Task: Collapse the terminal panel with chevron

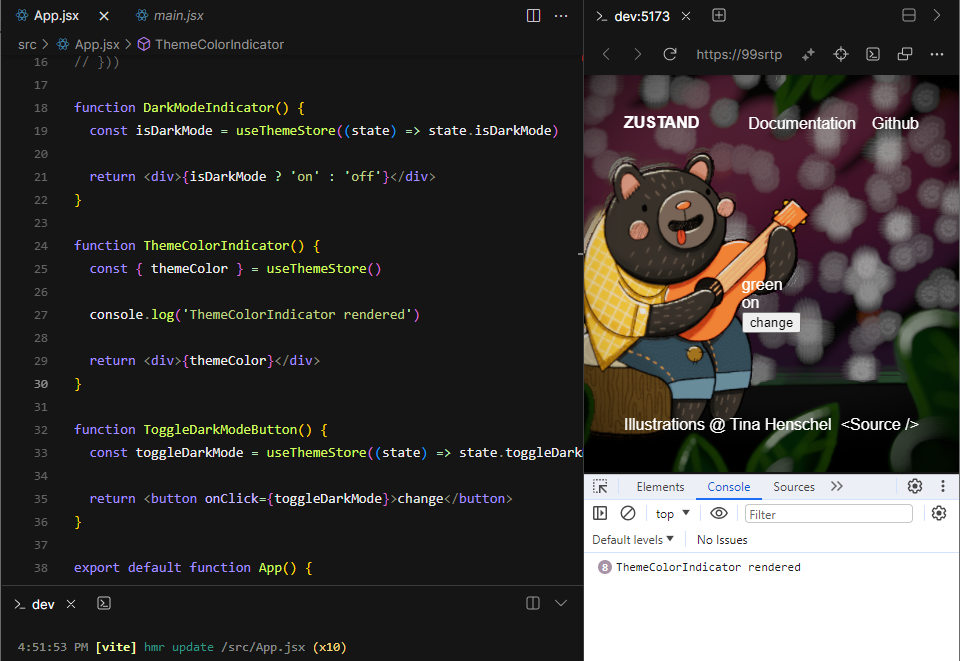Action: pos(561,603)
